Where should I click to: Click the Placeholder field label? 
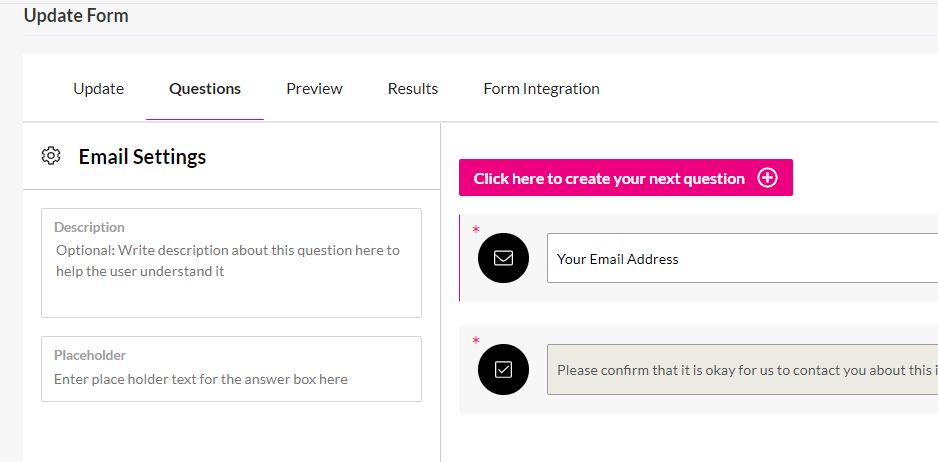(x=90, y=355)
